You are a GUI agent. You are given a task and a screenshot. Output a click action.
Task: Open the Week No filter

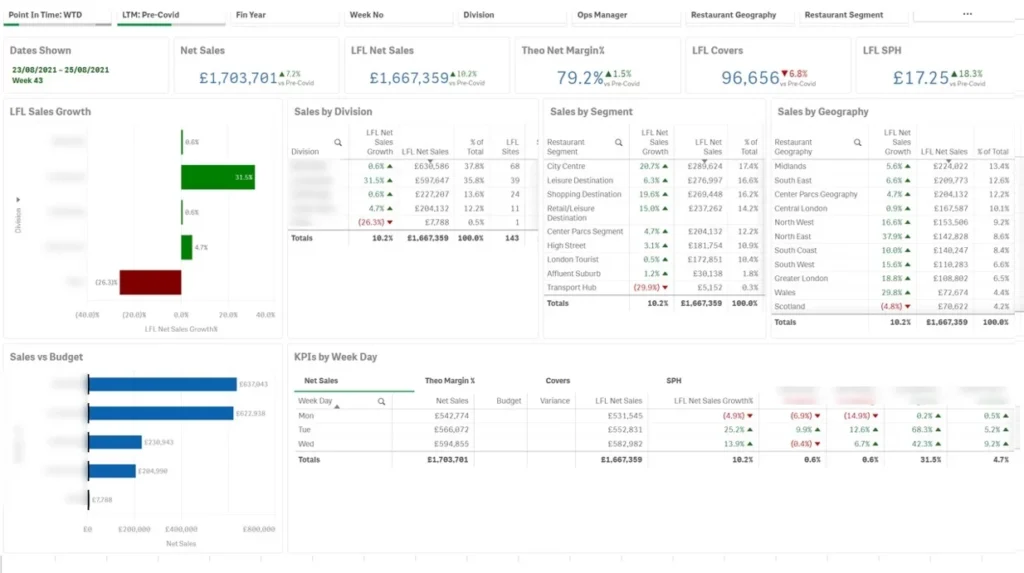tap(398, 14)
